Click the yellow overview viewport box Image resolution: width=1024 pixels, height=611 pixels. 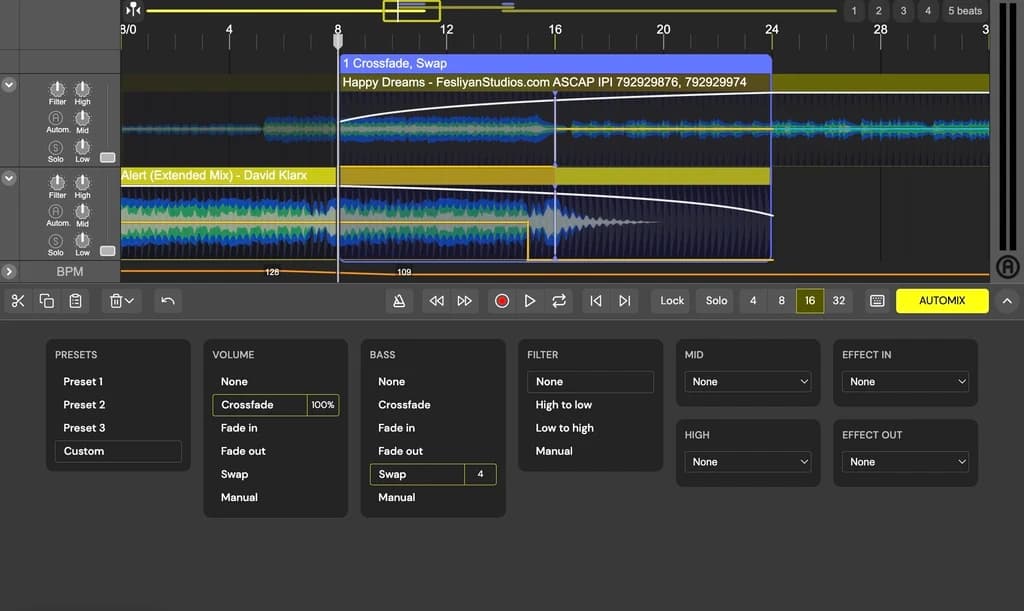(411, 10)
